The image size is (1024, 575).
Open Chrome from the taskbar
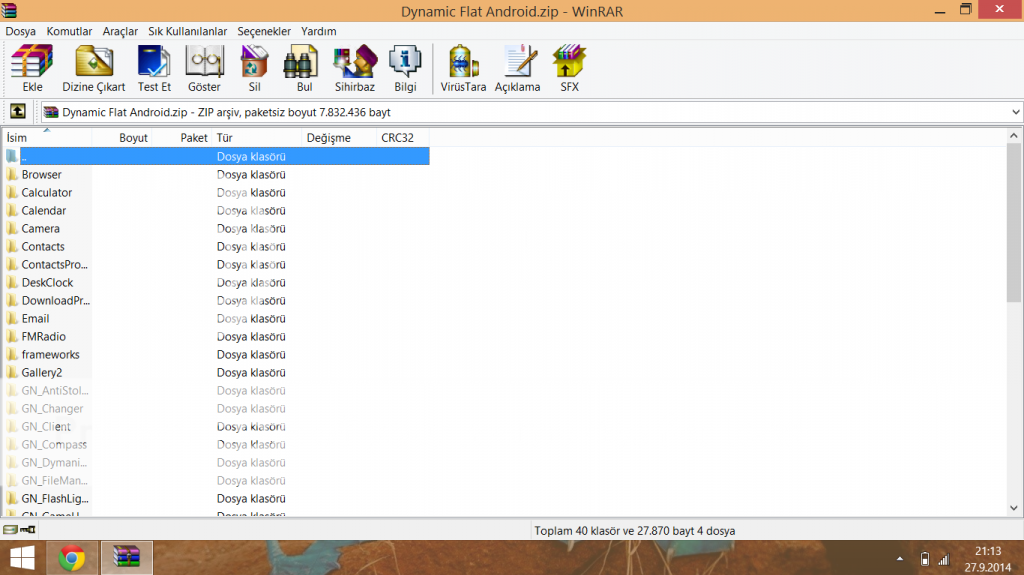71,557
